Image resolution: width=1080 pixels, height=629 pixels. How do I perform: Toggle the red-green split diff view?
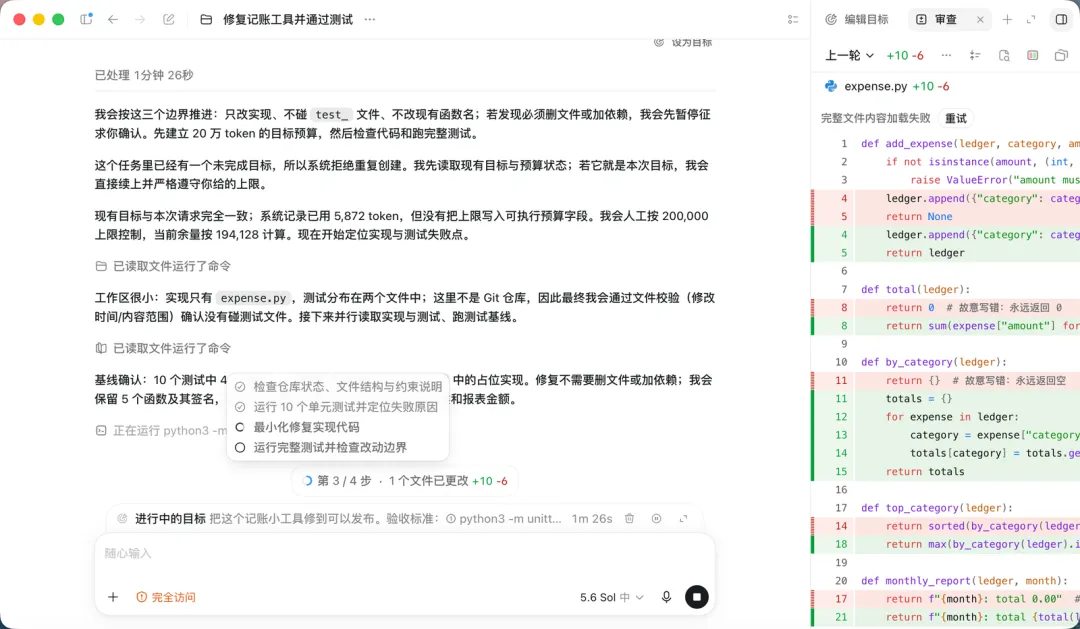click(x=1032, y=55)
